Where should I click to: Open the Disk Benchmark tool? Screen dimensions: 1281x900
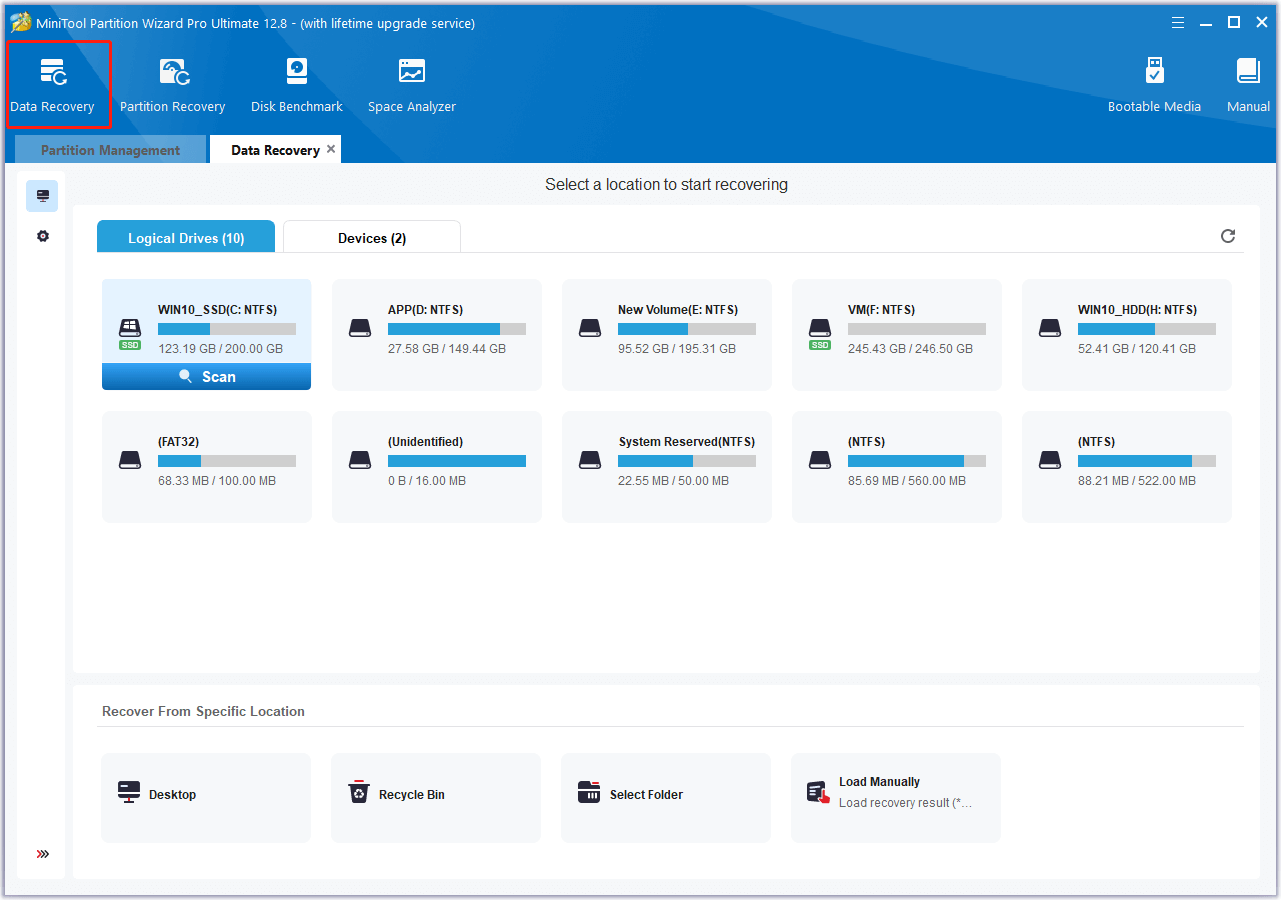[x=296, y=85]
